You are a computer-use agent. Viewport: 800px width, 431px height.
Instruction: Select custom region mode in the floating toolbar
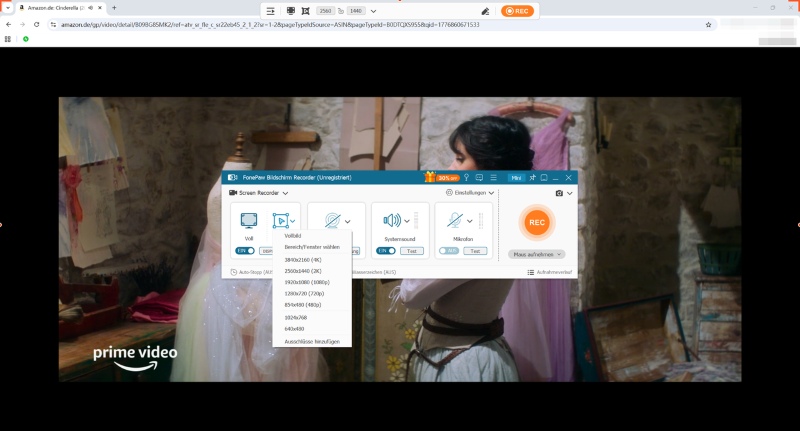[x=306, y=11]
